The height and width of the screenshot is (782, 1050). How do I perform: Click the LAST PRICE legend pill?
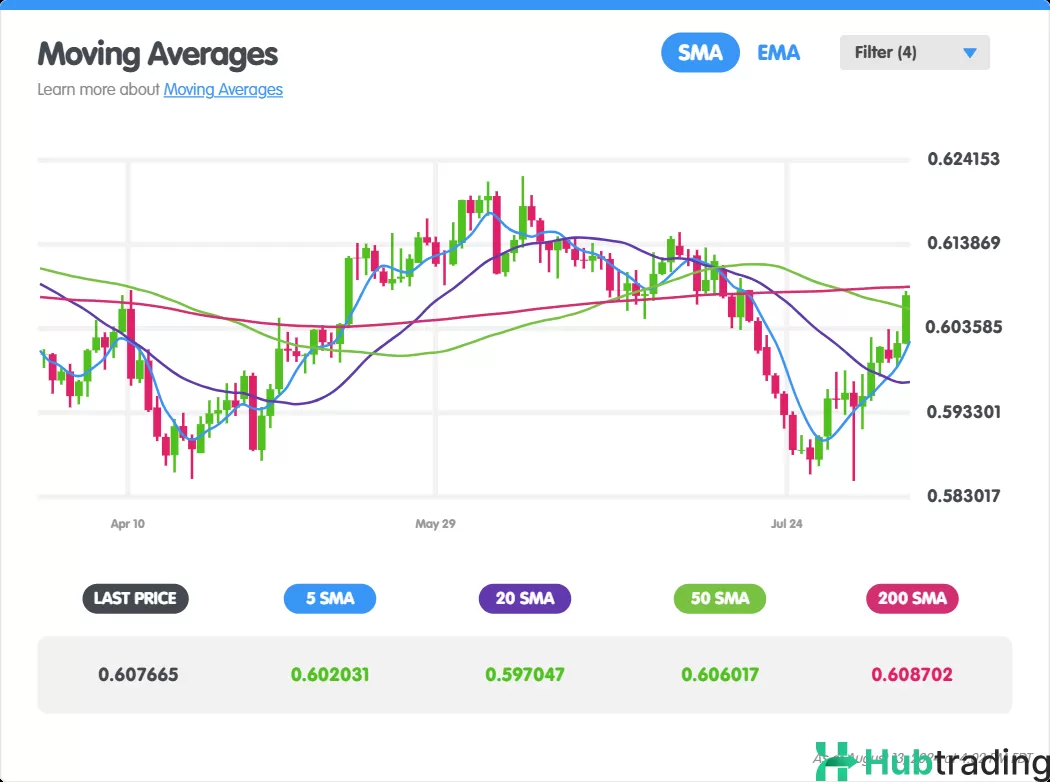(135, 599)
